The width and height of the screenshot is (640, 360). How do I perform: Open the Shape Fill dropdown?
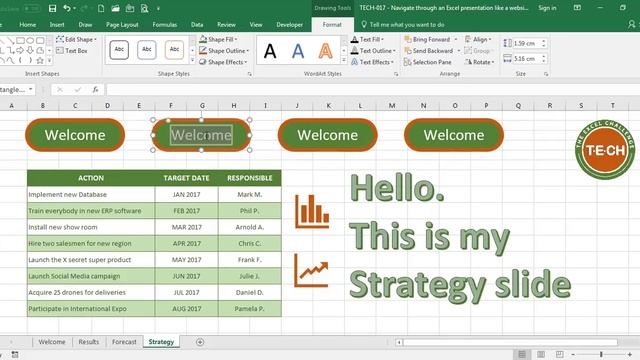[218, 39]
